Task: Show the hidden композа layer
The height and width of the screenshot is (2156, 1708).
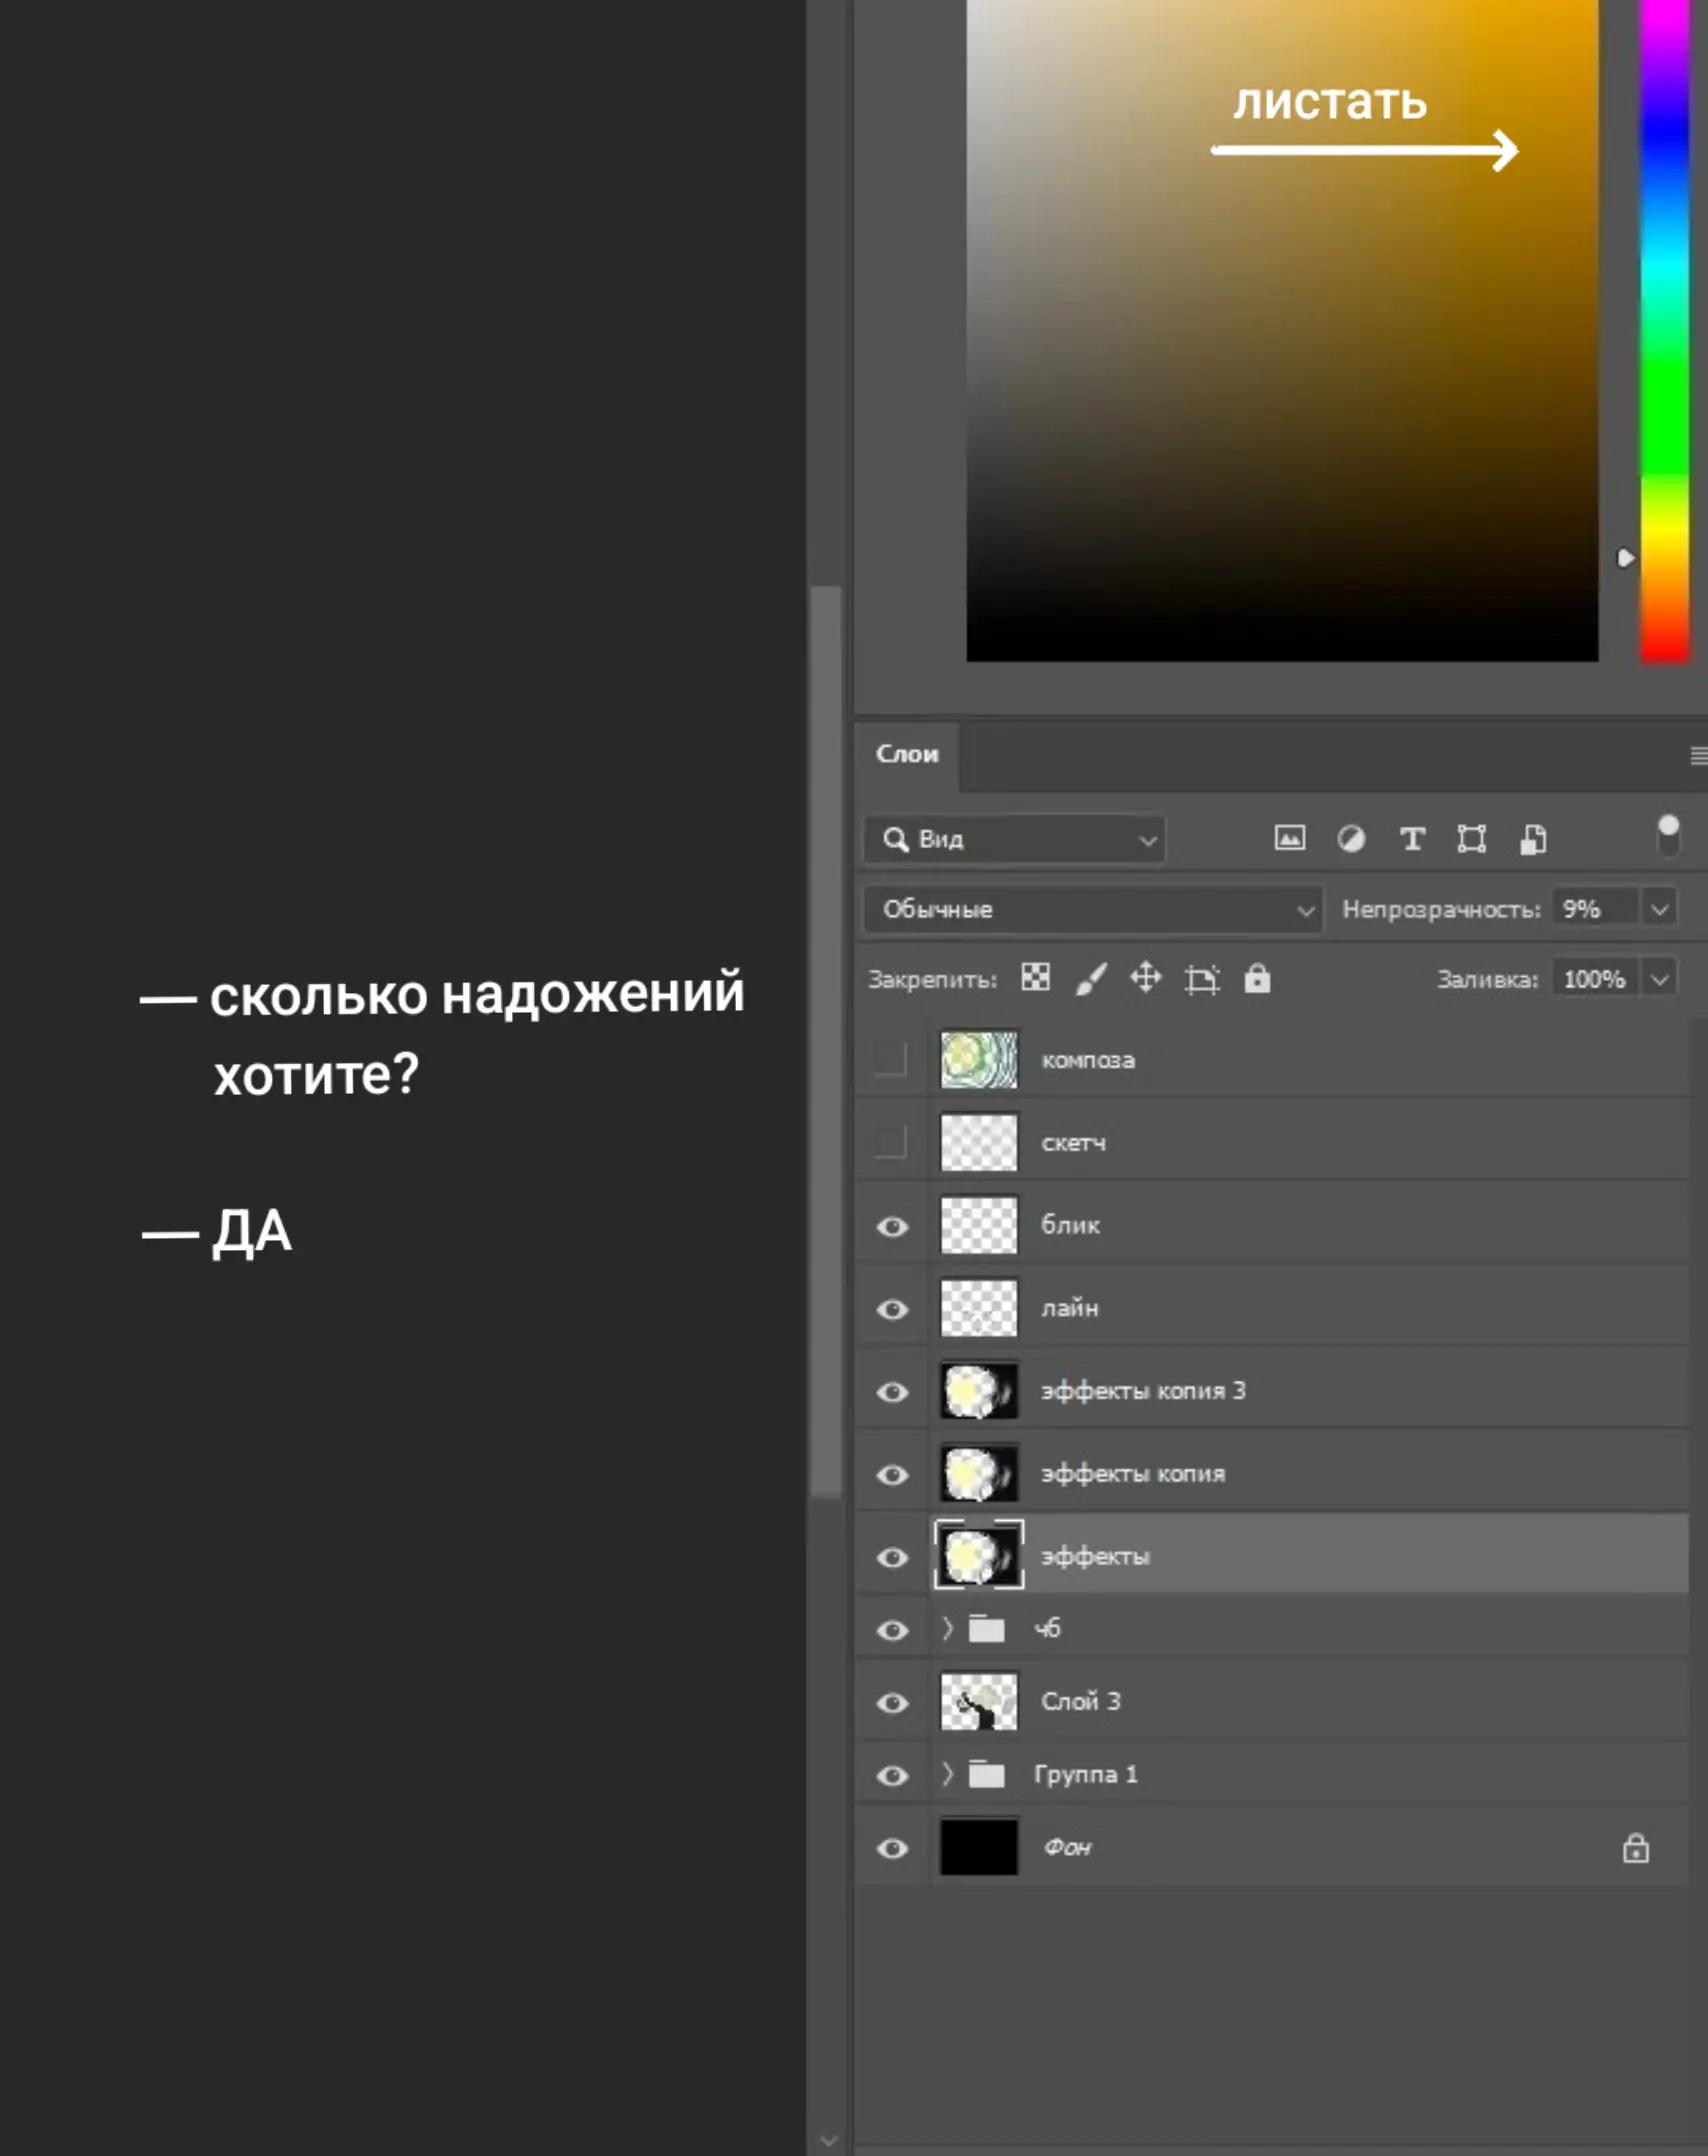Action: (x=890, y=1059)
